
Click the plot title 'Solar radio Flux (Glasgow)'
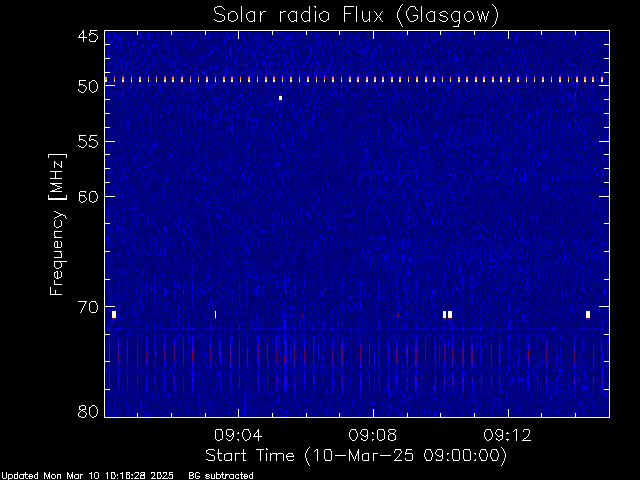(356, 16)
